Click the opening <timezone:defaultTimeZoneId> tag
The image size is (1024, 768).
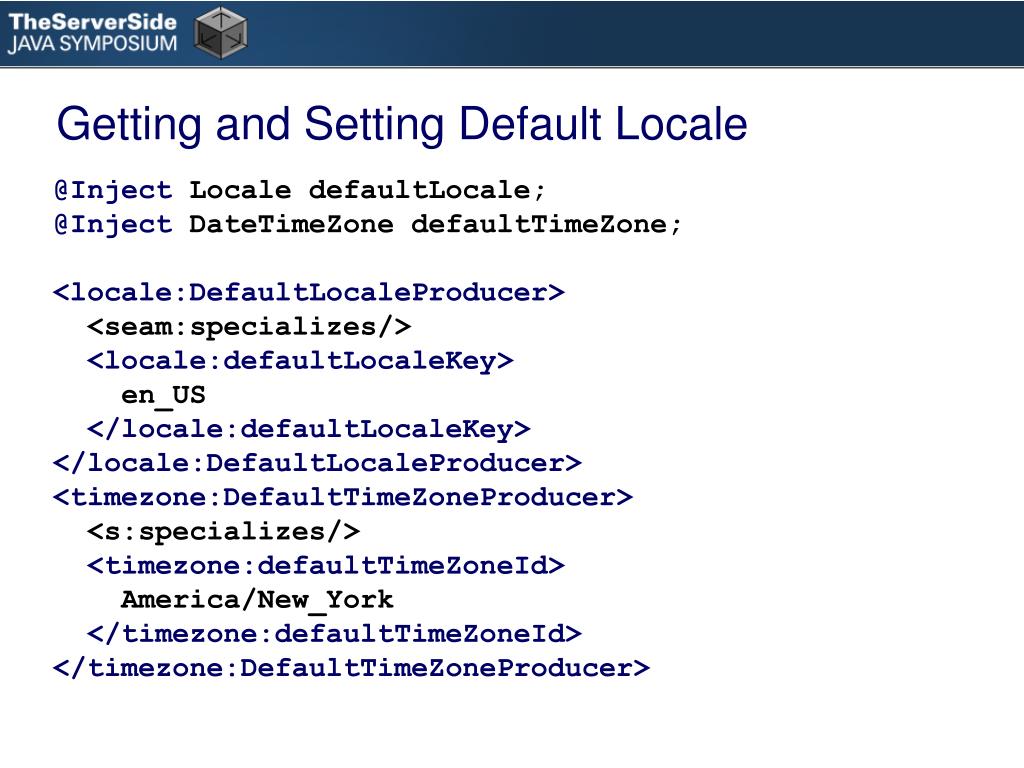(x=326, y=566)
